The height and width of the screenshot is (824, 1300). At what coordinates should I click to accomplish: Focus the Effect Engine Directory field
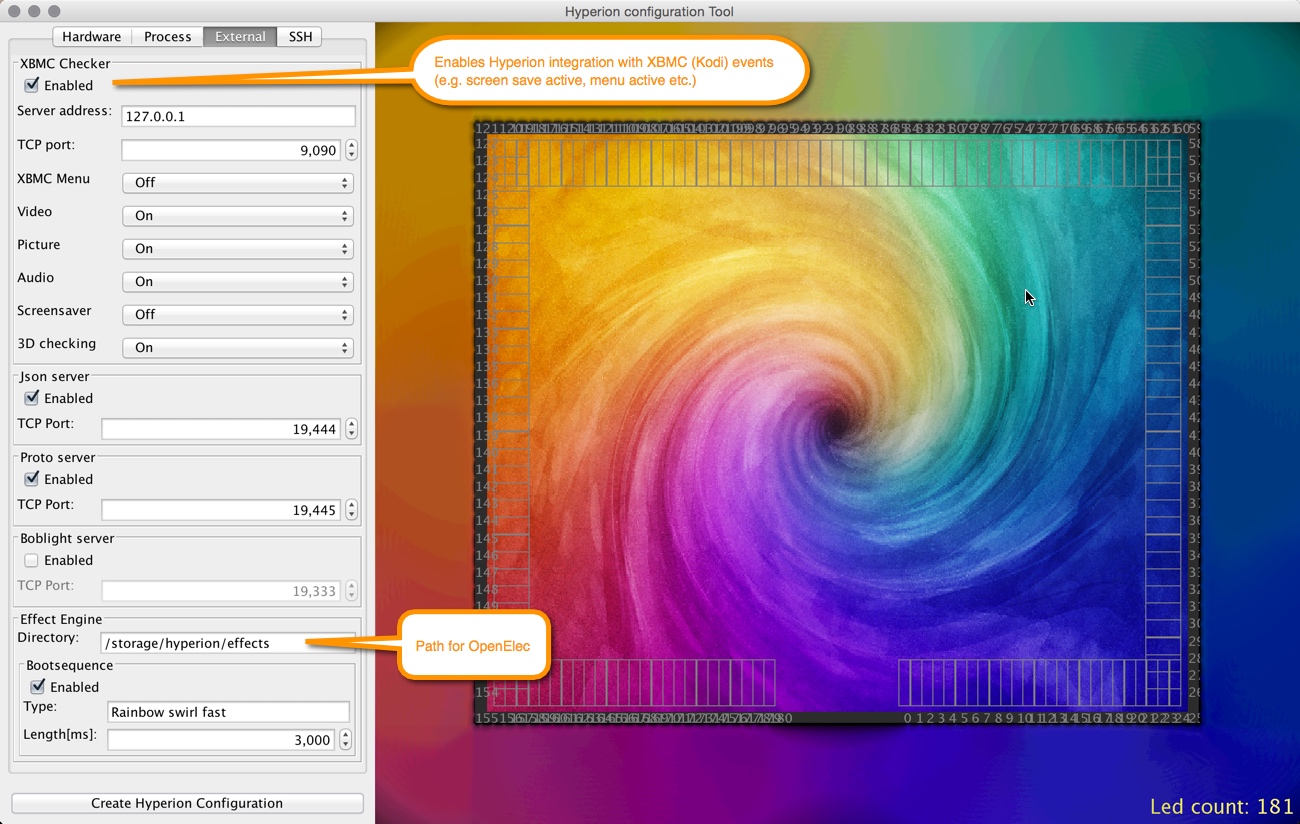tap(227, 643)
